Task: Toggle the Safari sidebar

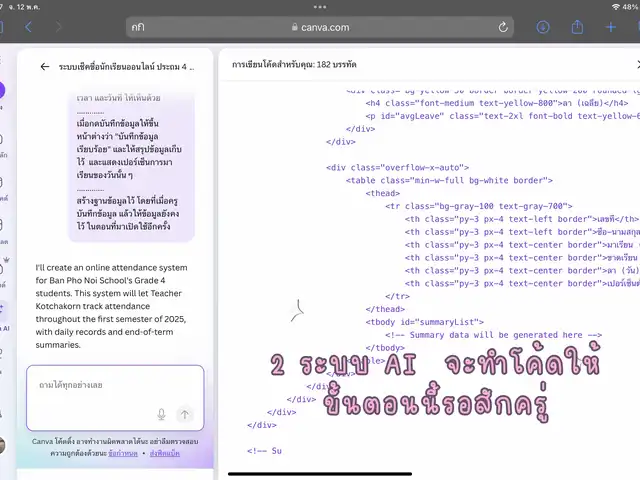Action: tap(2, 27)
